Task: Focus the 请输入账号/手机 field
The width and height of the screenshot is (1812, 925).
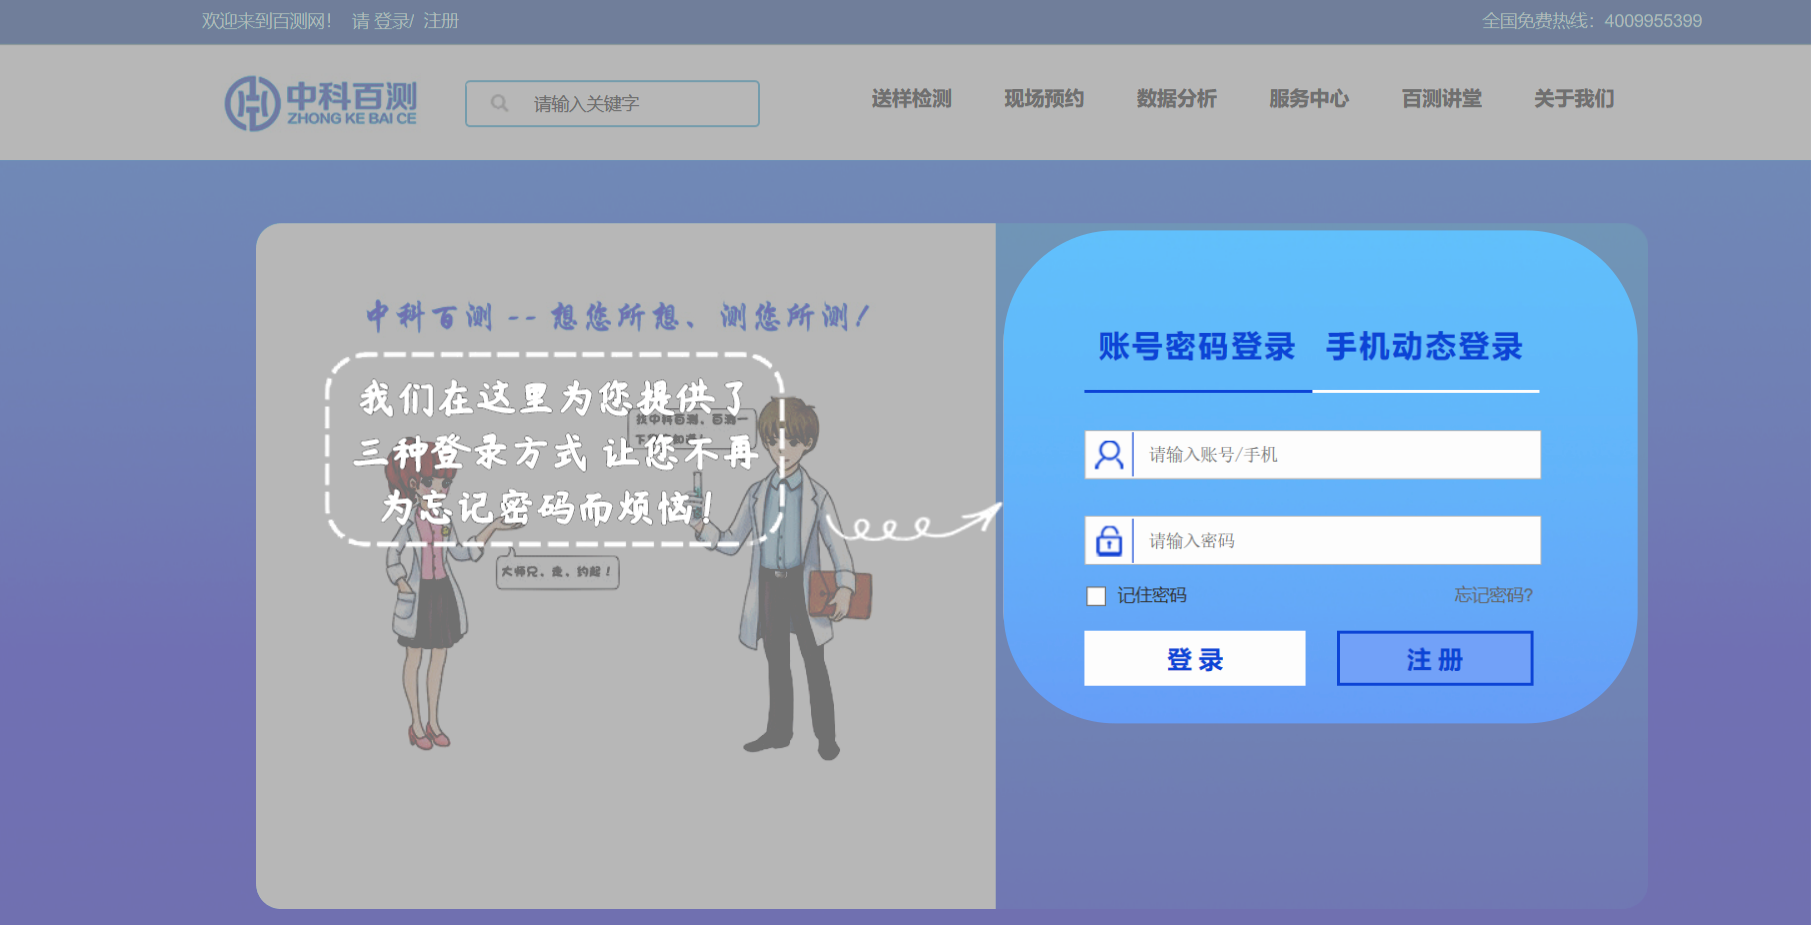Action: pyautogui.click(x=1336, y=455)
